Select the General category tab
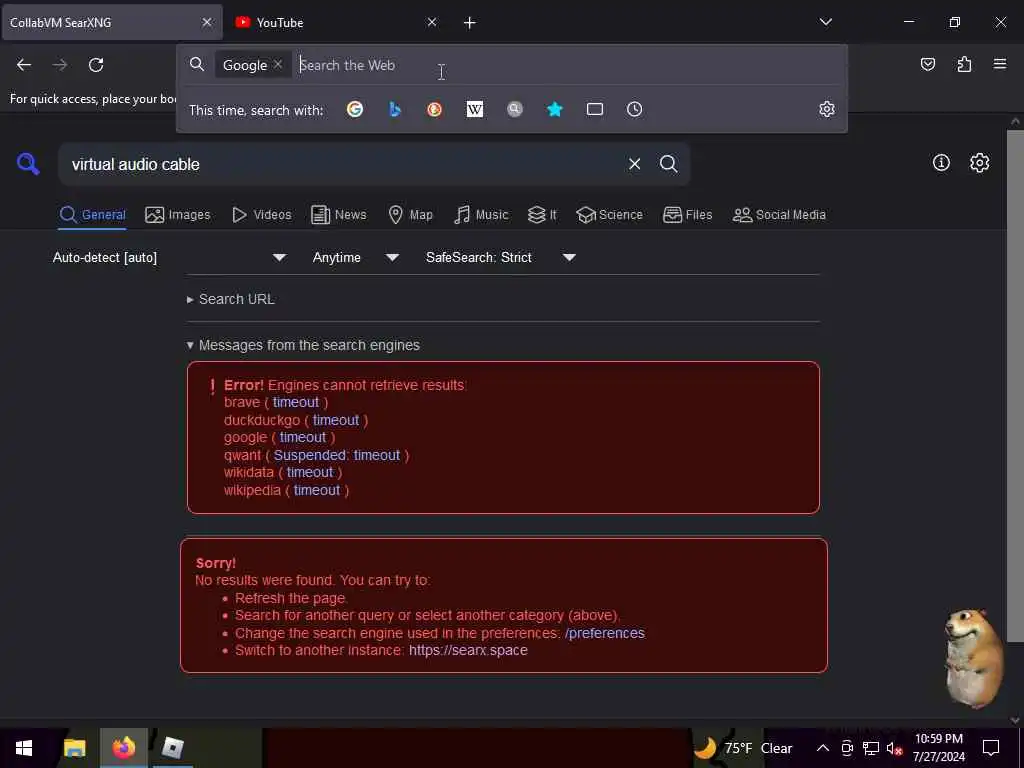The image size is (1024, 768). [92, 215]
